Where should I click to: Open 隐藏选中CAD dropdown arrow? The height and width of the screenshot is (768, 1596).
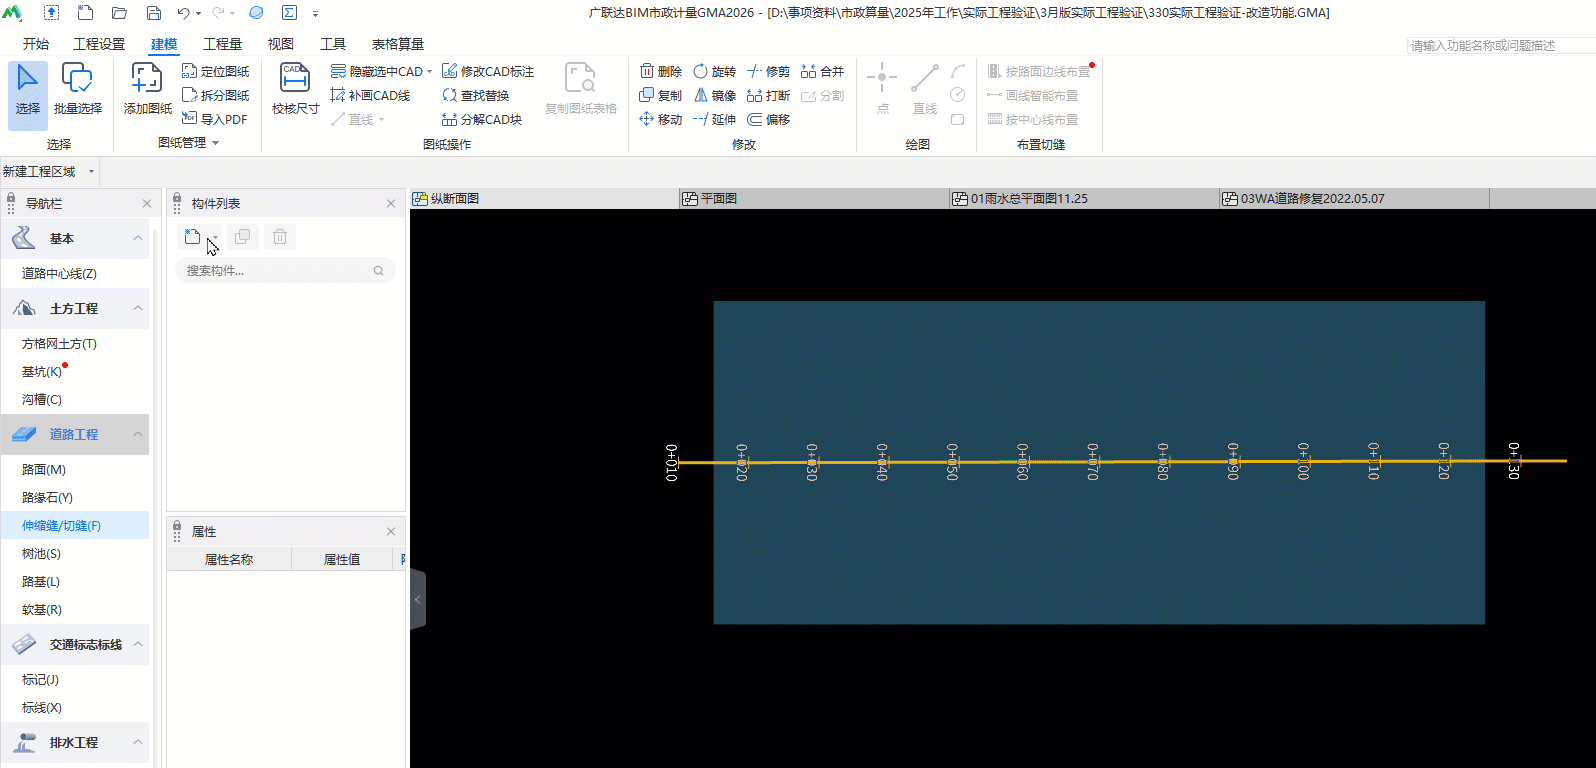click(429, 72)
